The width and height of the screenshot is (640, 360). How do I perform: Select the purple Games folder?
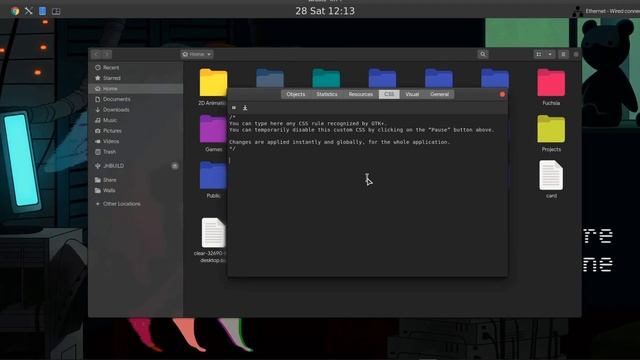pos(213,129)
